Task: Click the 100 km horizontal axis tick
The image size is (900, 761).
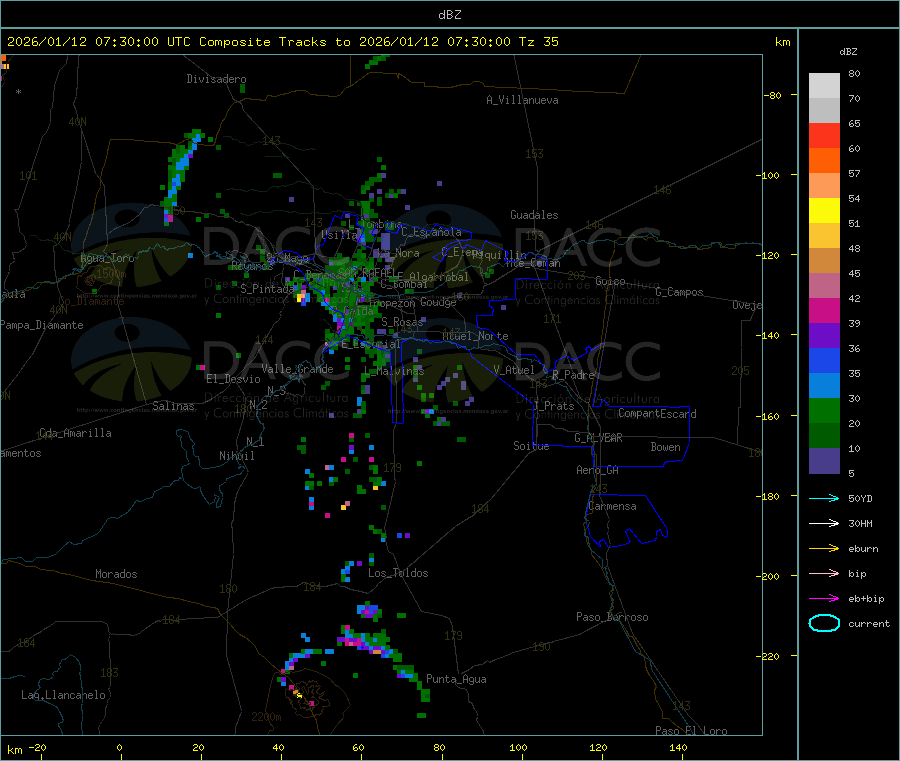Action: [518, 747]
